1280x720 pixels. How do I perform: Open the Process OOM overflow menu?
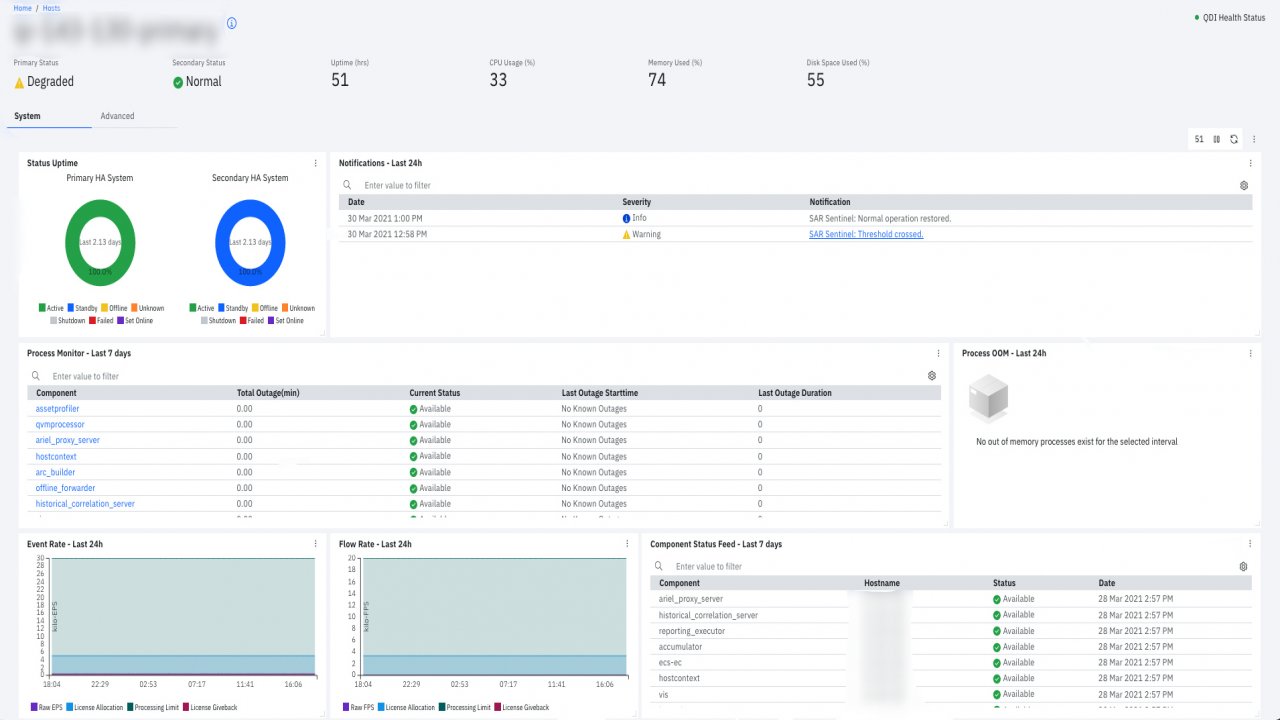(x=1250, y=353)
